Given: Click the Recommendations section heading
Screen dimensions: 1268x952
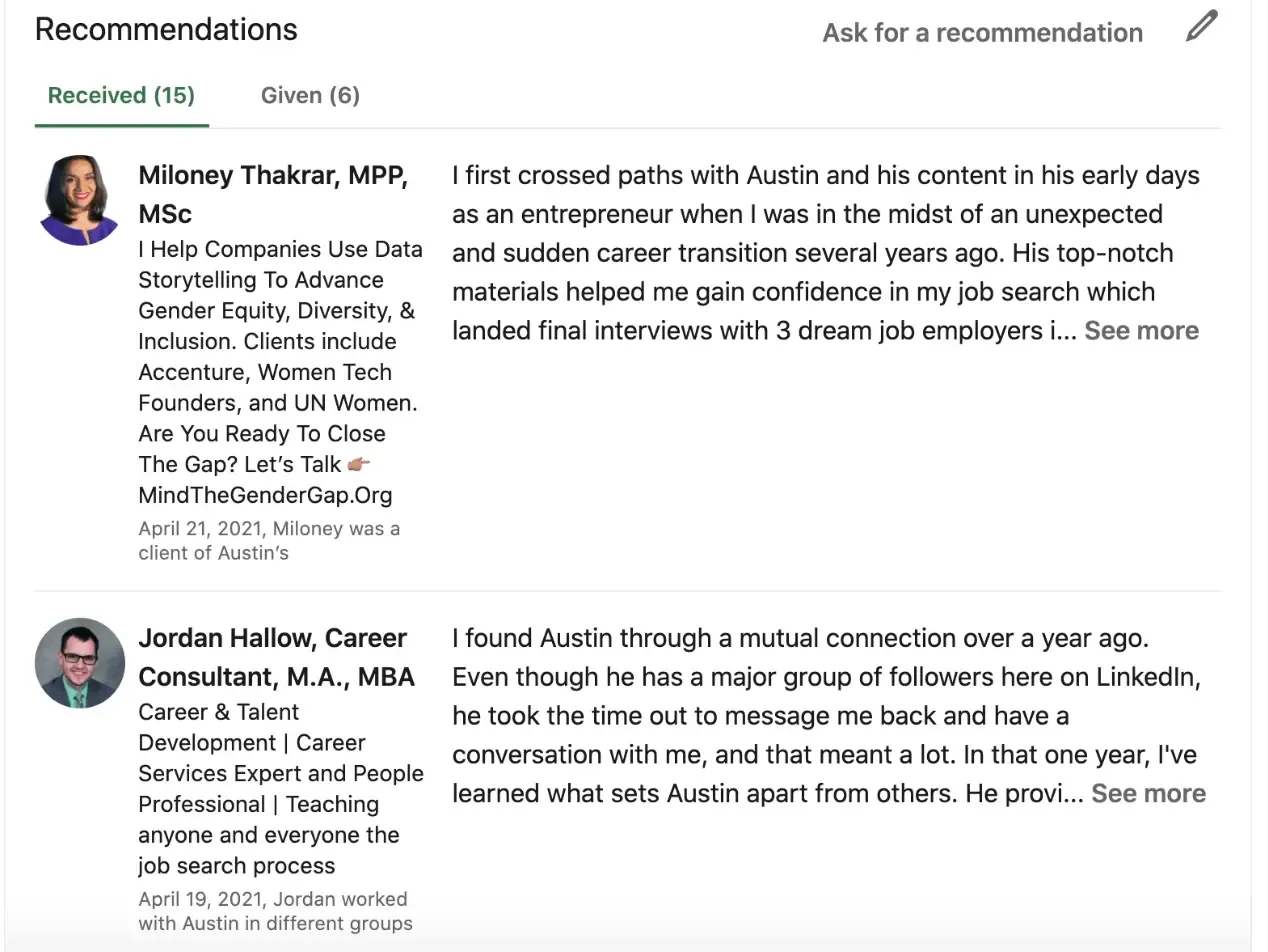Looking at the screenshot, I should 166,29.
